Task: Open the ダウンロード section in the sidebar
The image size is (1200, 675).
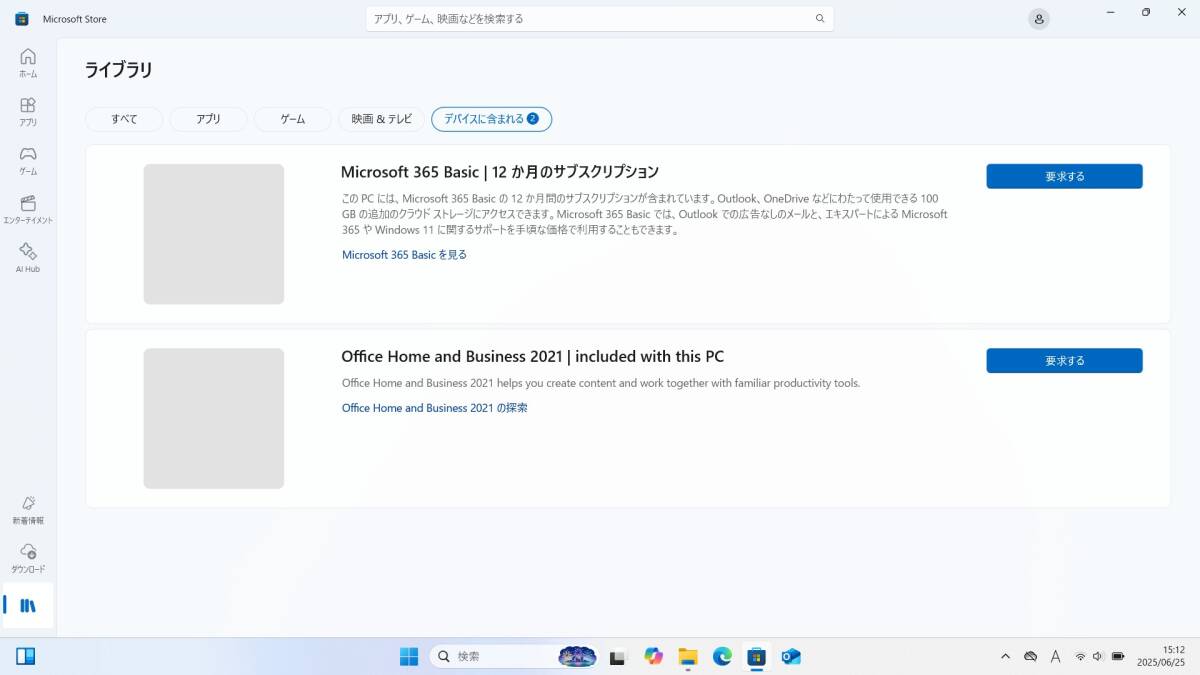Action: [x=27, y=557]
